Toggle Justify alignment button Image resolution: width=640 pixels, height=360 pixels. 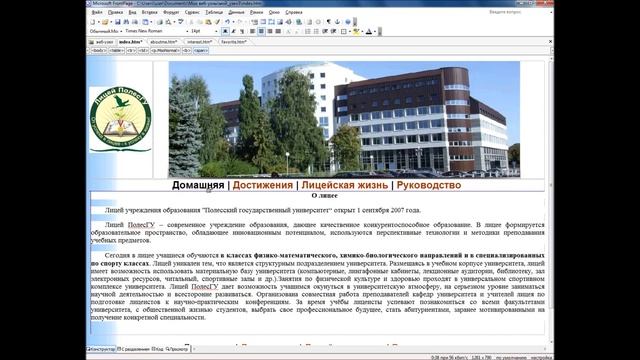[x=278, y=31]
